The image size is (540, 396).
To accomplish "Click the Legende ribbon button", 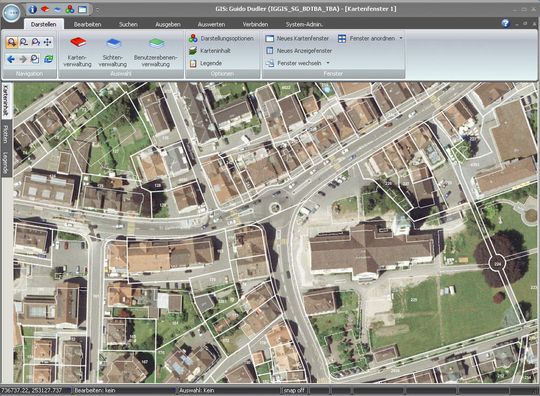I will (x=206, y=63).
